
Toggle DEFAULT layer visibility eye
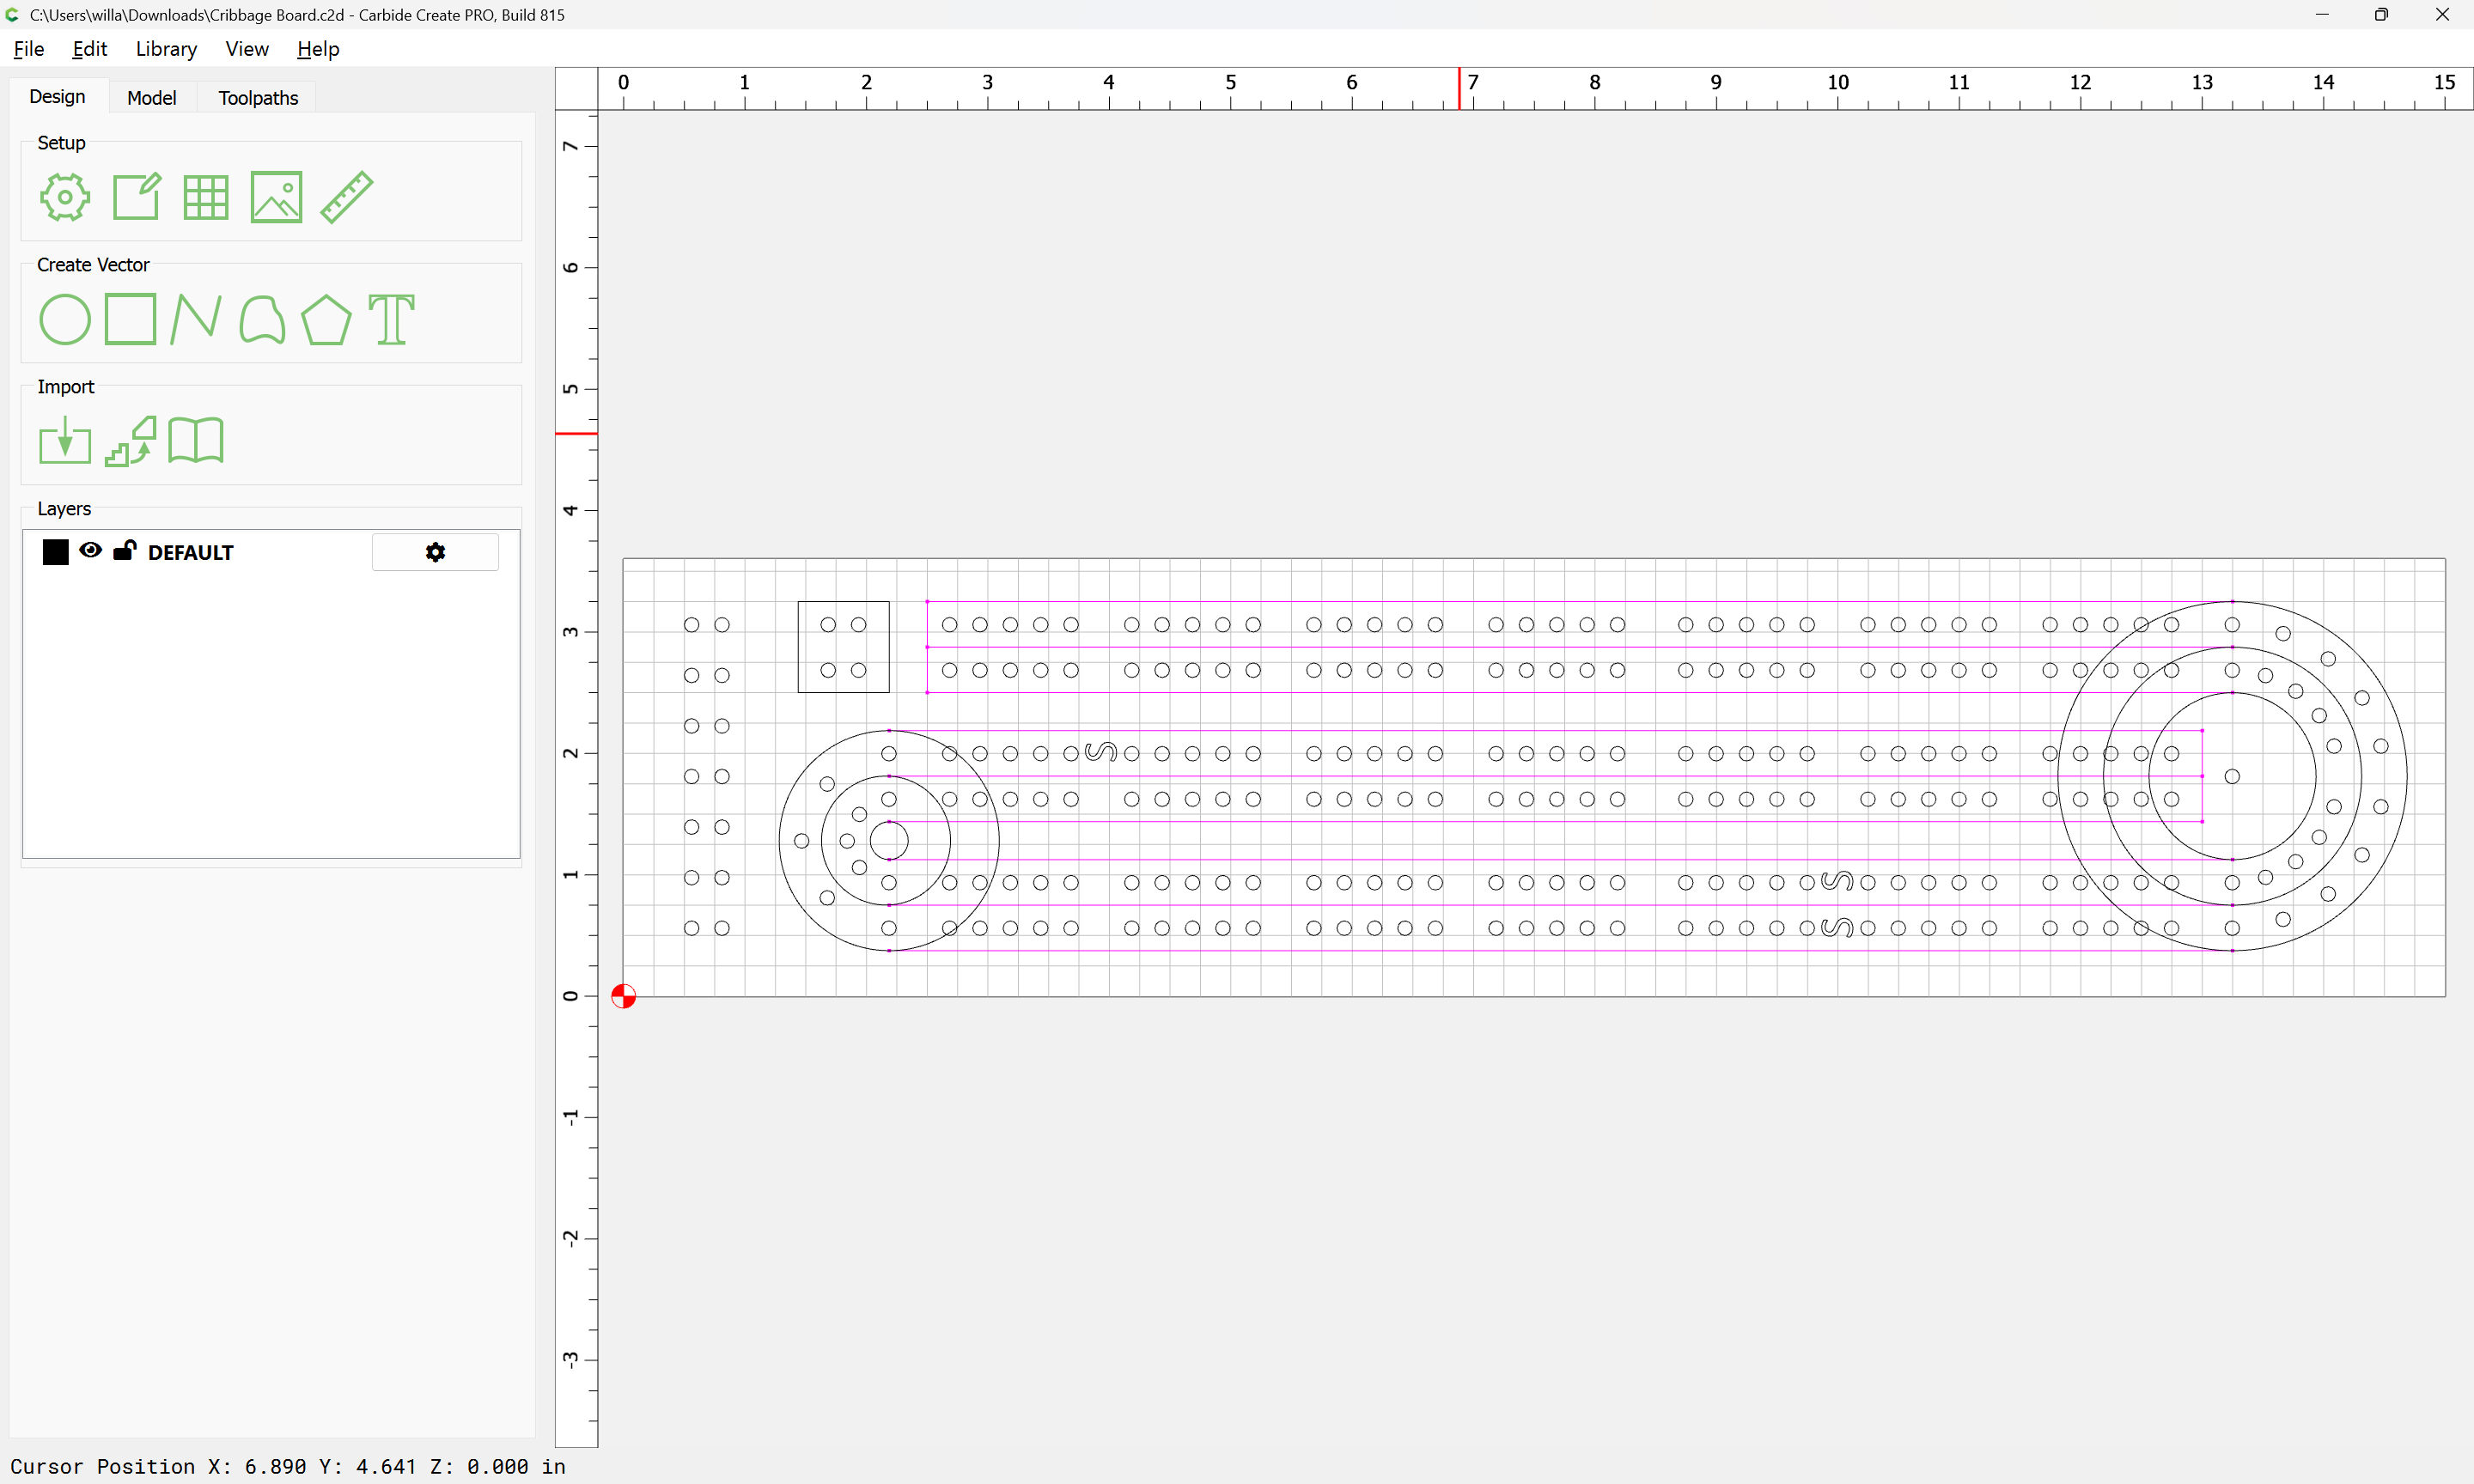pyautogui.click(x=90, y=550)
